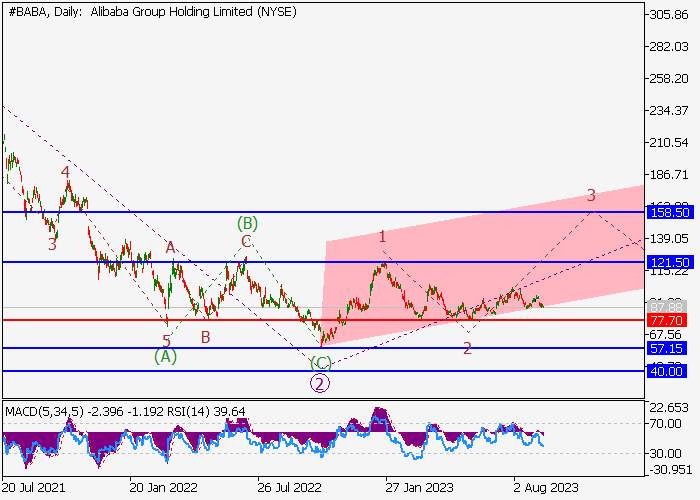700x500 pixels.
Task: Click the 258.20 price axis value
Action: click(x=669, y=79)
